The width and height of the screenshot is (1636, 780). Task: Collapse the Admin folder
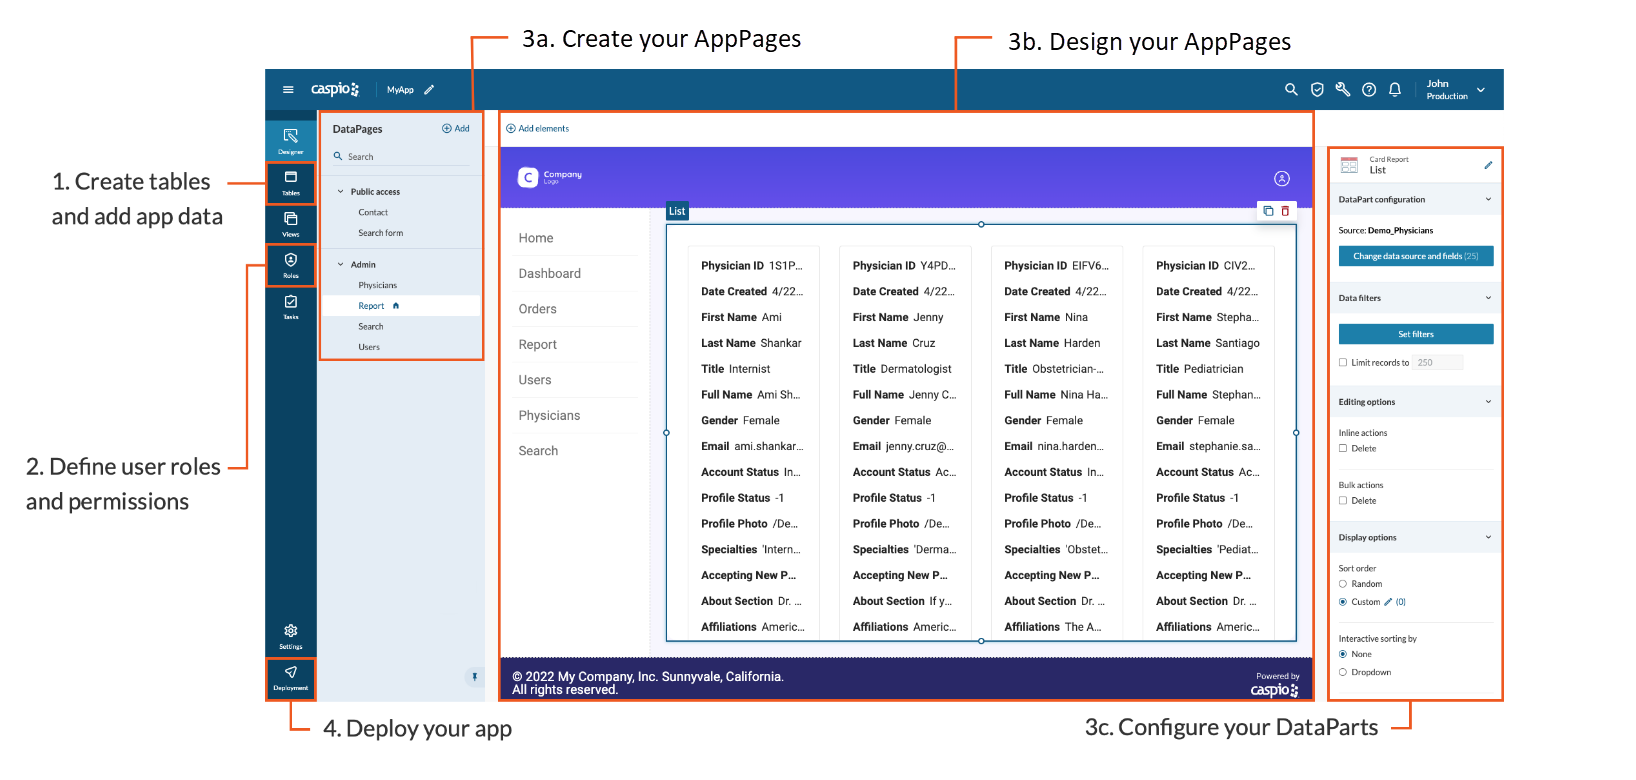point(340,265)
